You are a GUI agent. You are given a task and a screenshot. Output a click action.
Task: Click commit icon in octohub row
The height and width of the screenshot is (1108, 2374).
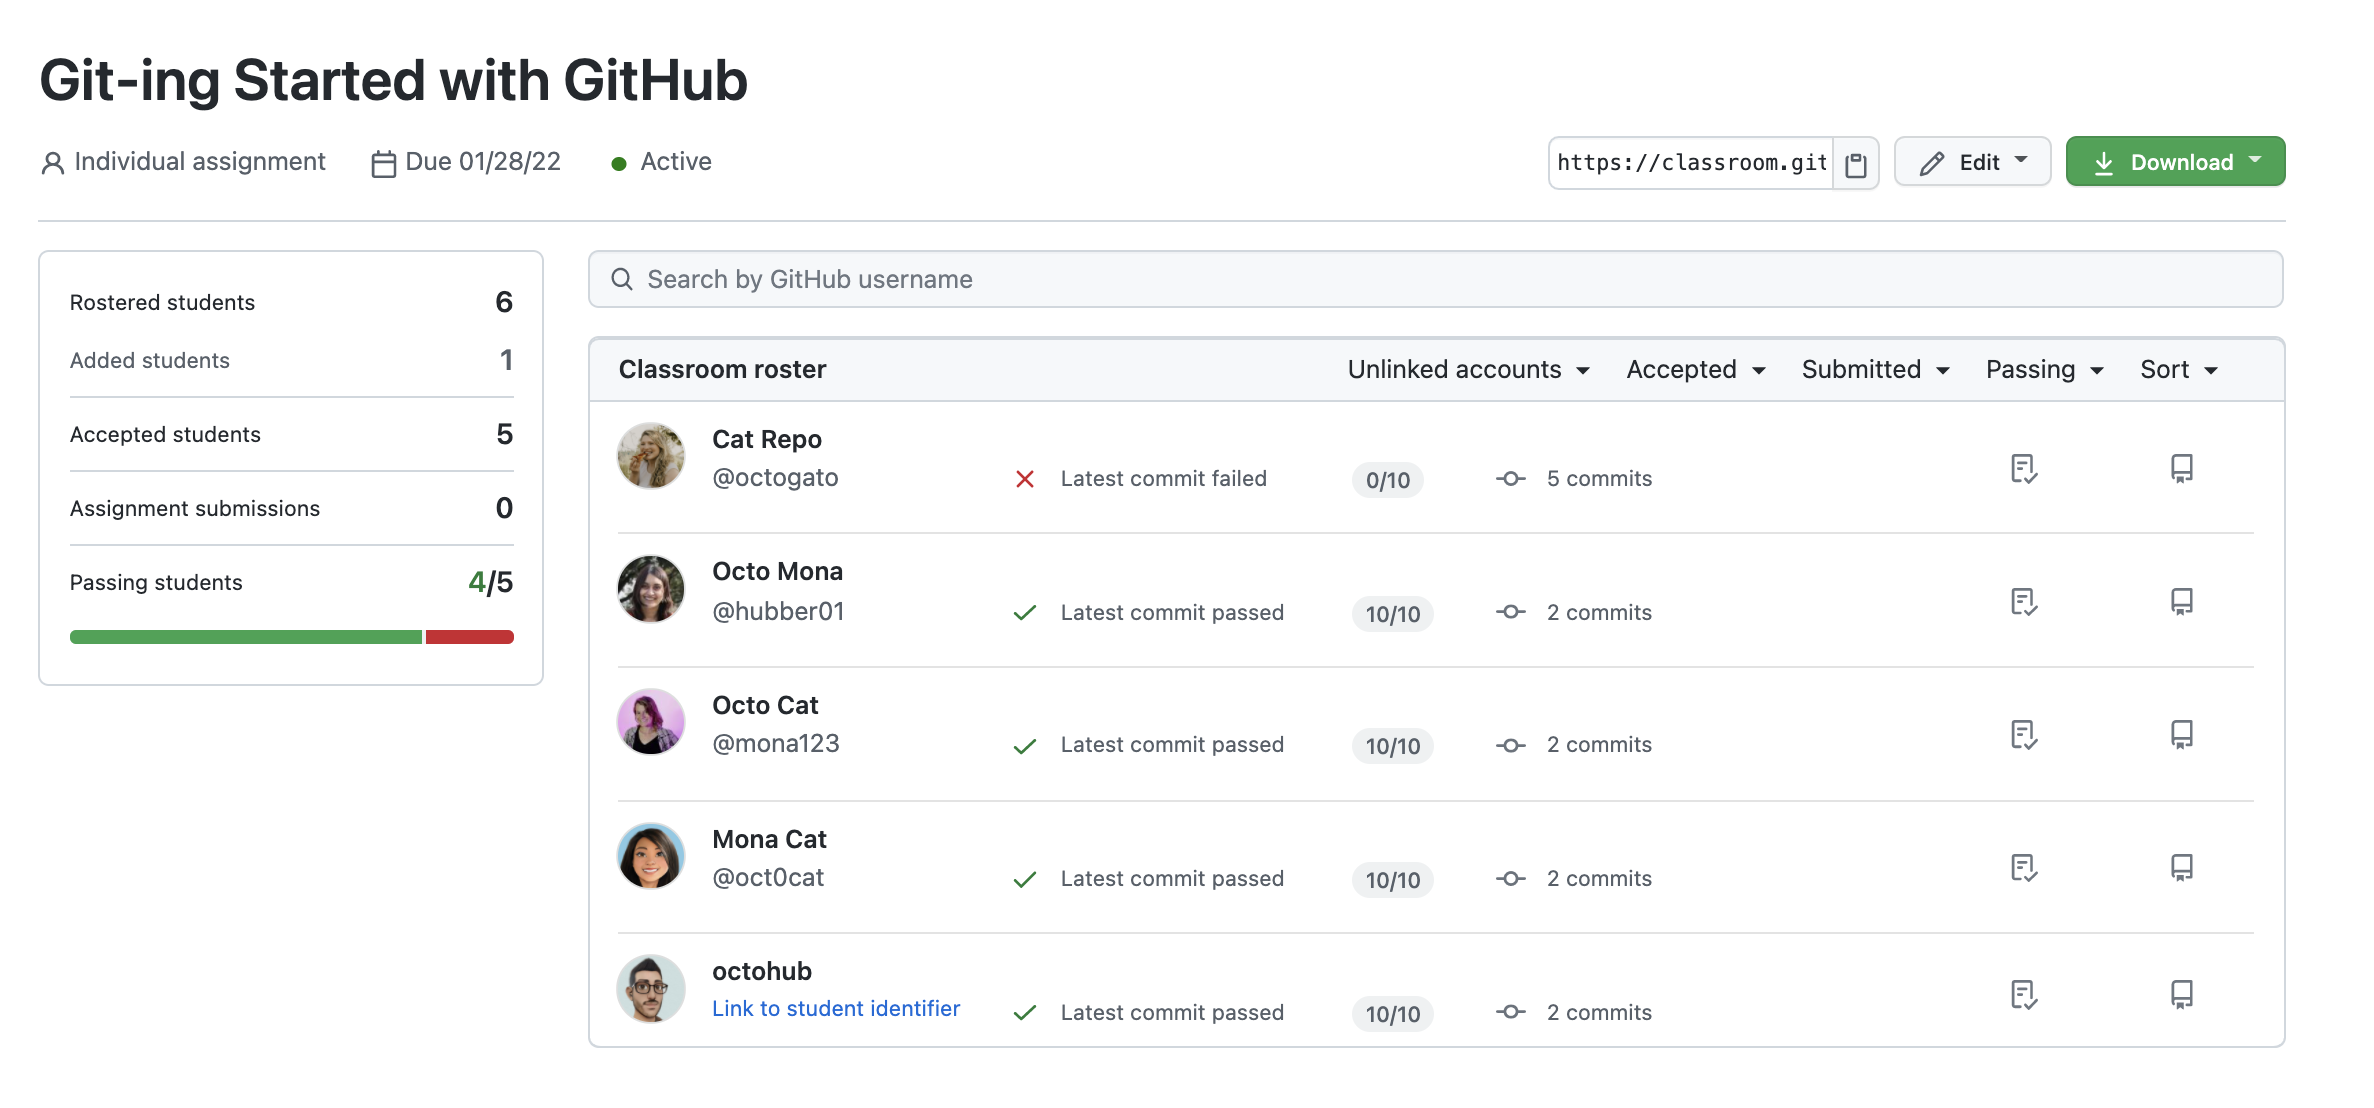[1511, 1012]
